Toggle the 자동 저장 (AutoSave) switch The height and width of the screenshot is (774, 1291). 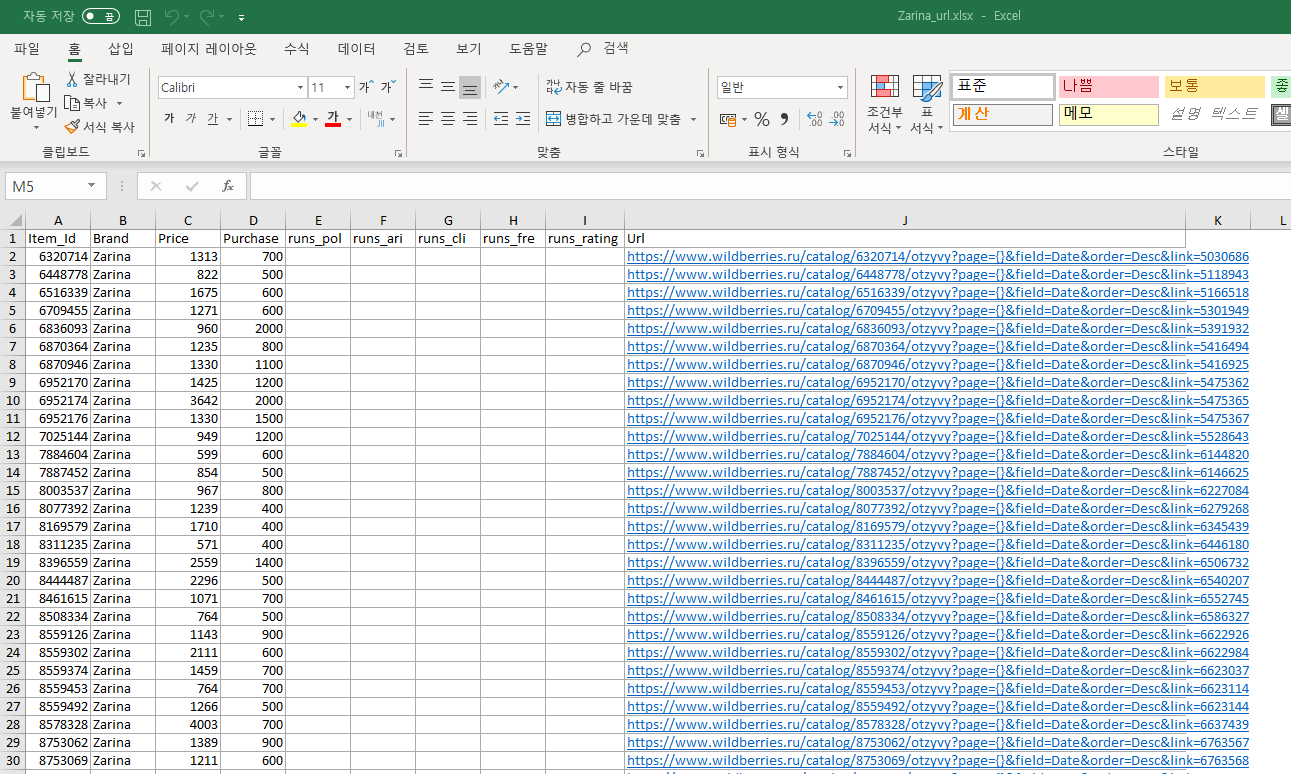click(101, 17)
